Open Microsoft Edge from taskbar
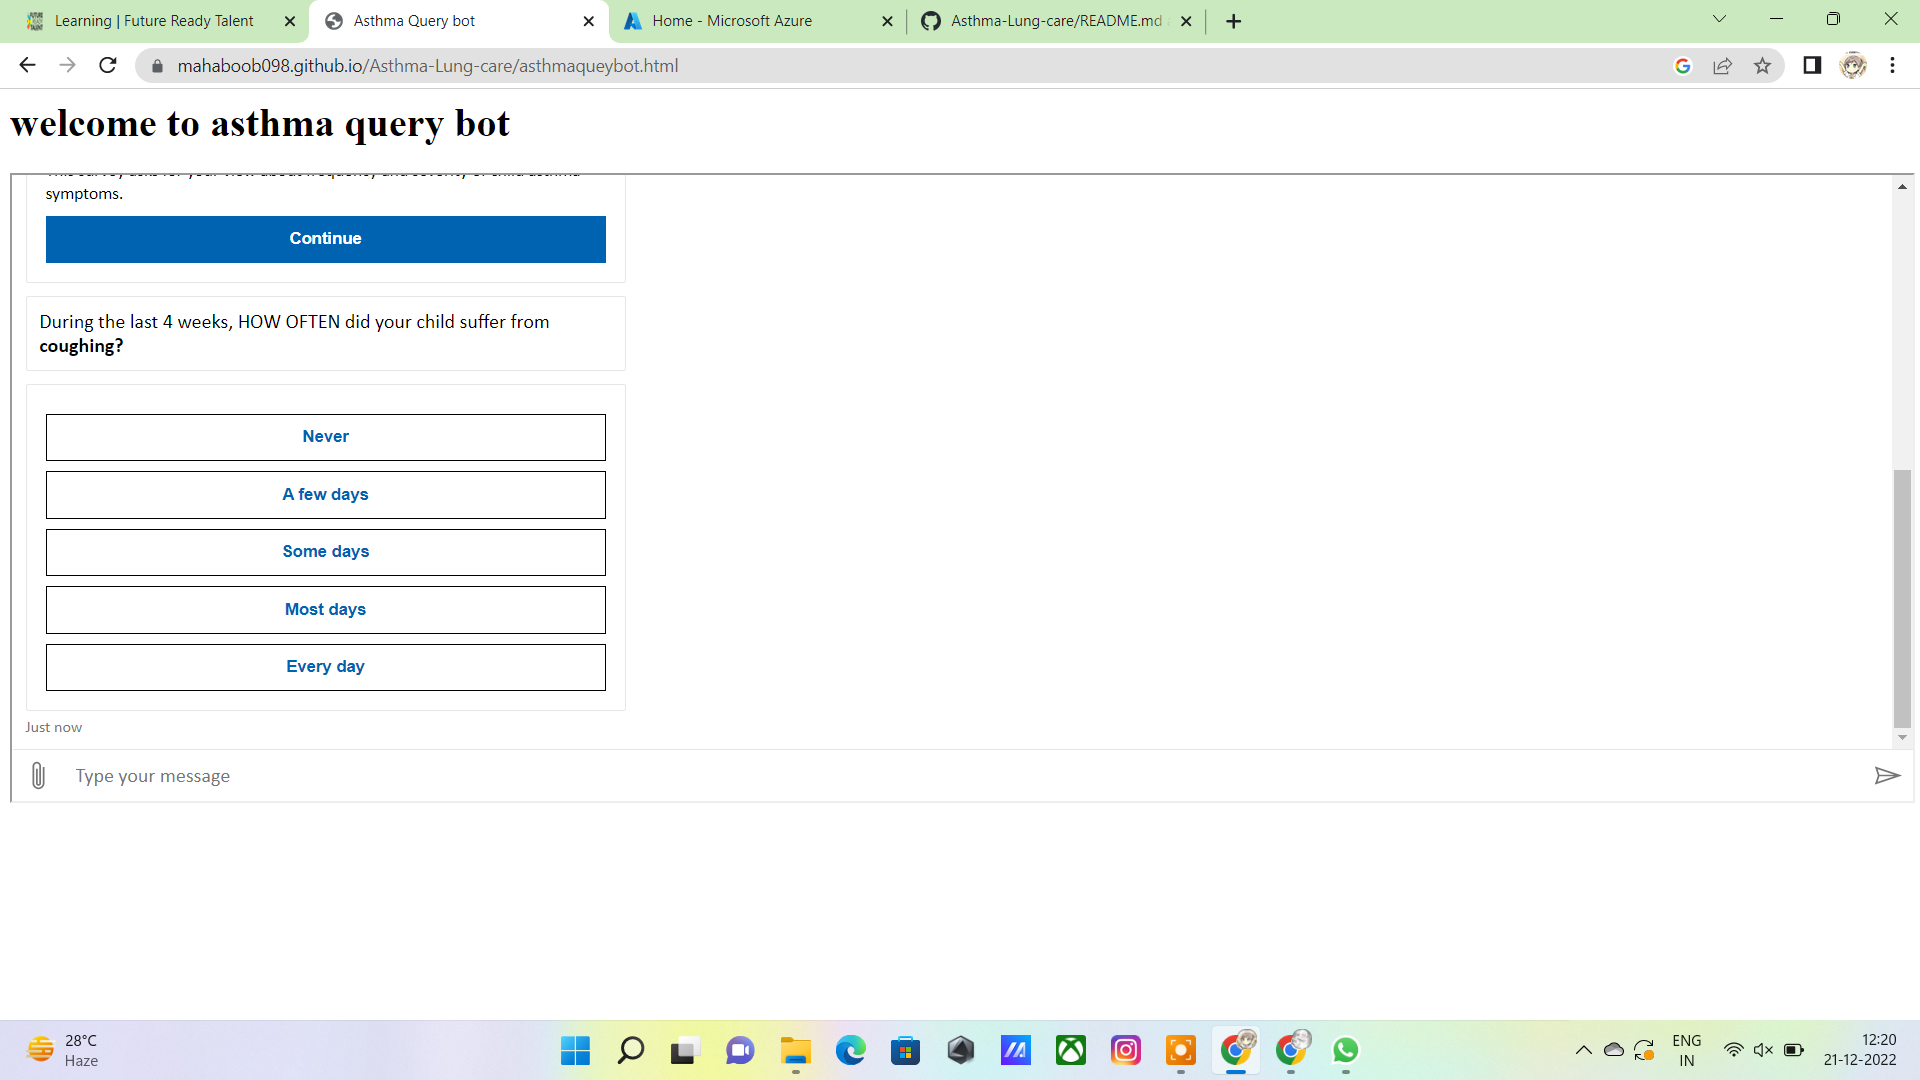The width and height of the screenshot is (1920, 1080). pos(850,1050)
